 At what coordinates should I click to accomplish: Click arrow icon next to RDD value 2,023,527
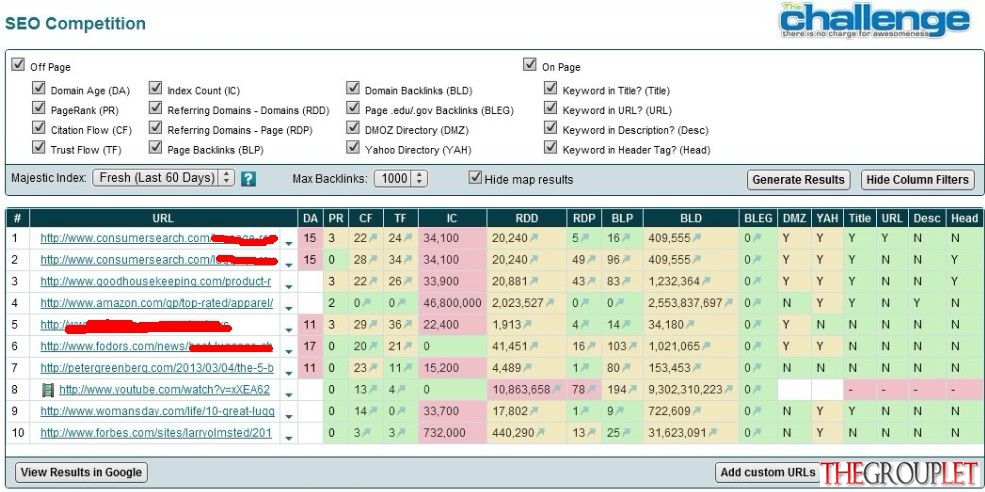550,303
